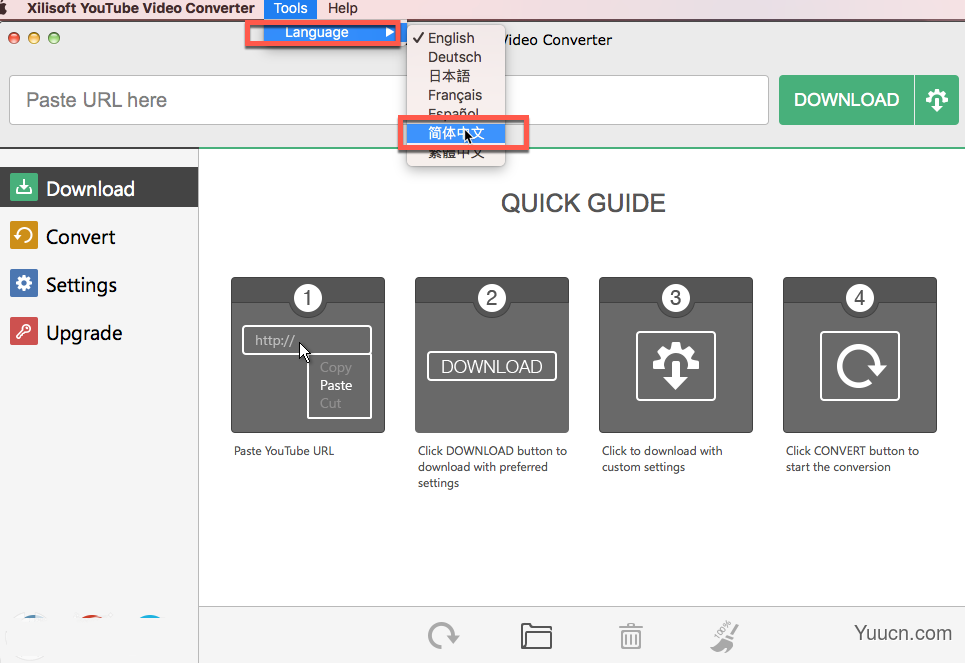Click the green download-with-gear icon
Image resolution: width=965 pixels, height=663 pixels.
click(x=936, y=100)
